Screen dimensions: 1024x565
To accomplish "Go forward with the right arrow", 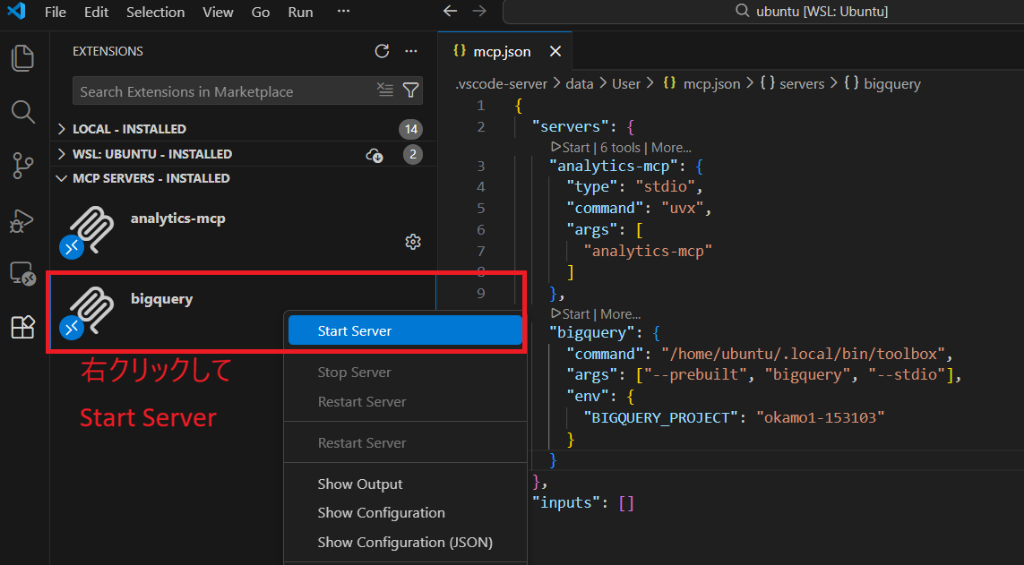I will (479, 11).
